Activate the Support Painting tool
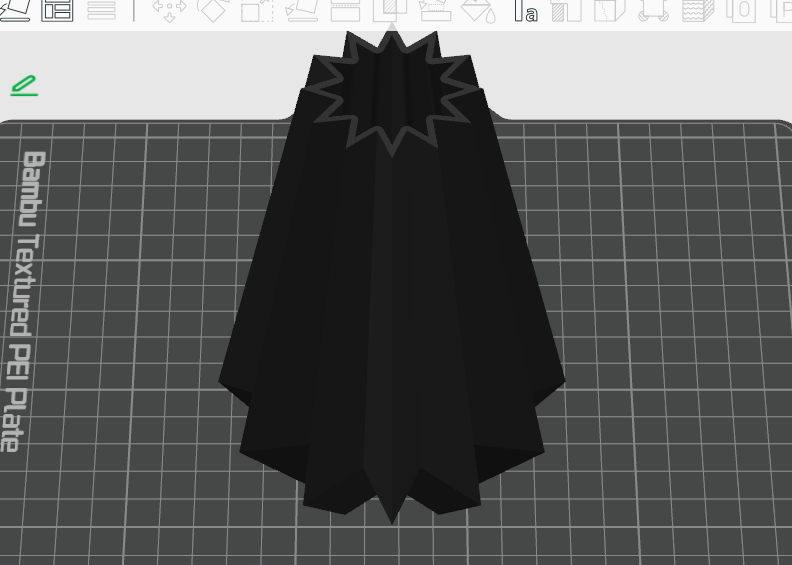Screen dimensions: 792x565 click(x=434, y=10)
